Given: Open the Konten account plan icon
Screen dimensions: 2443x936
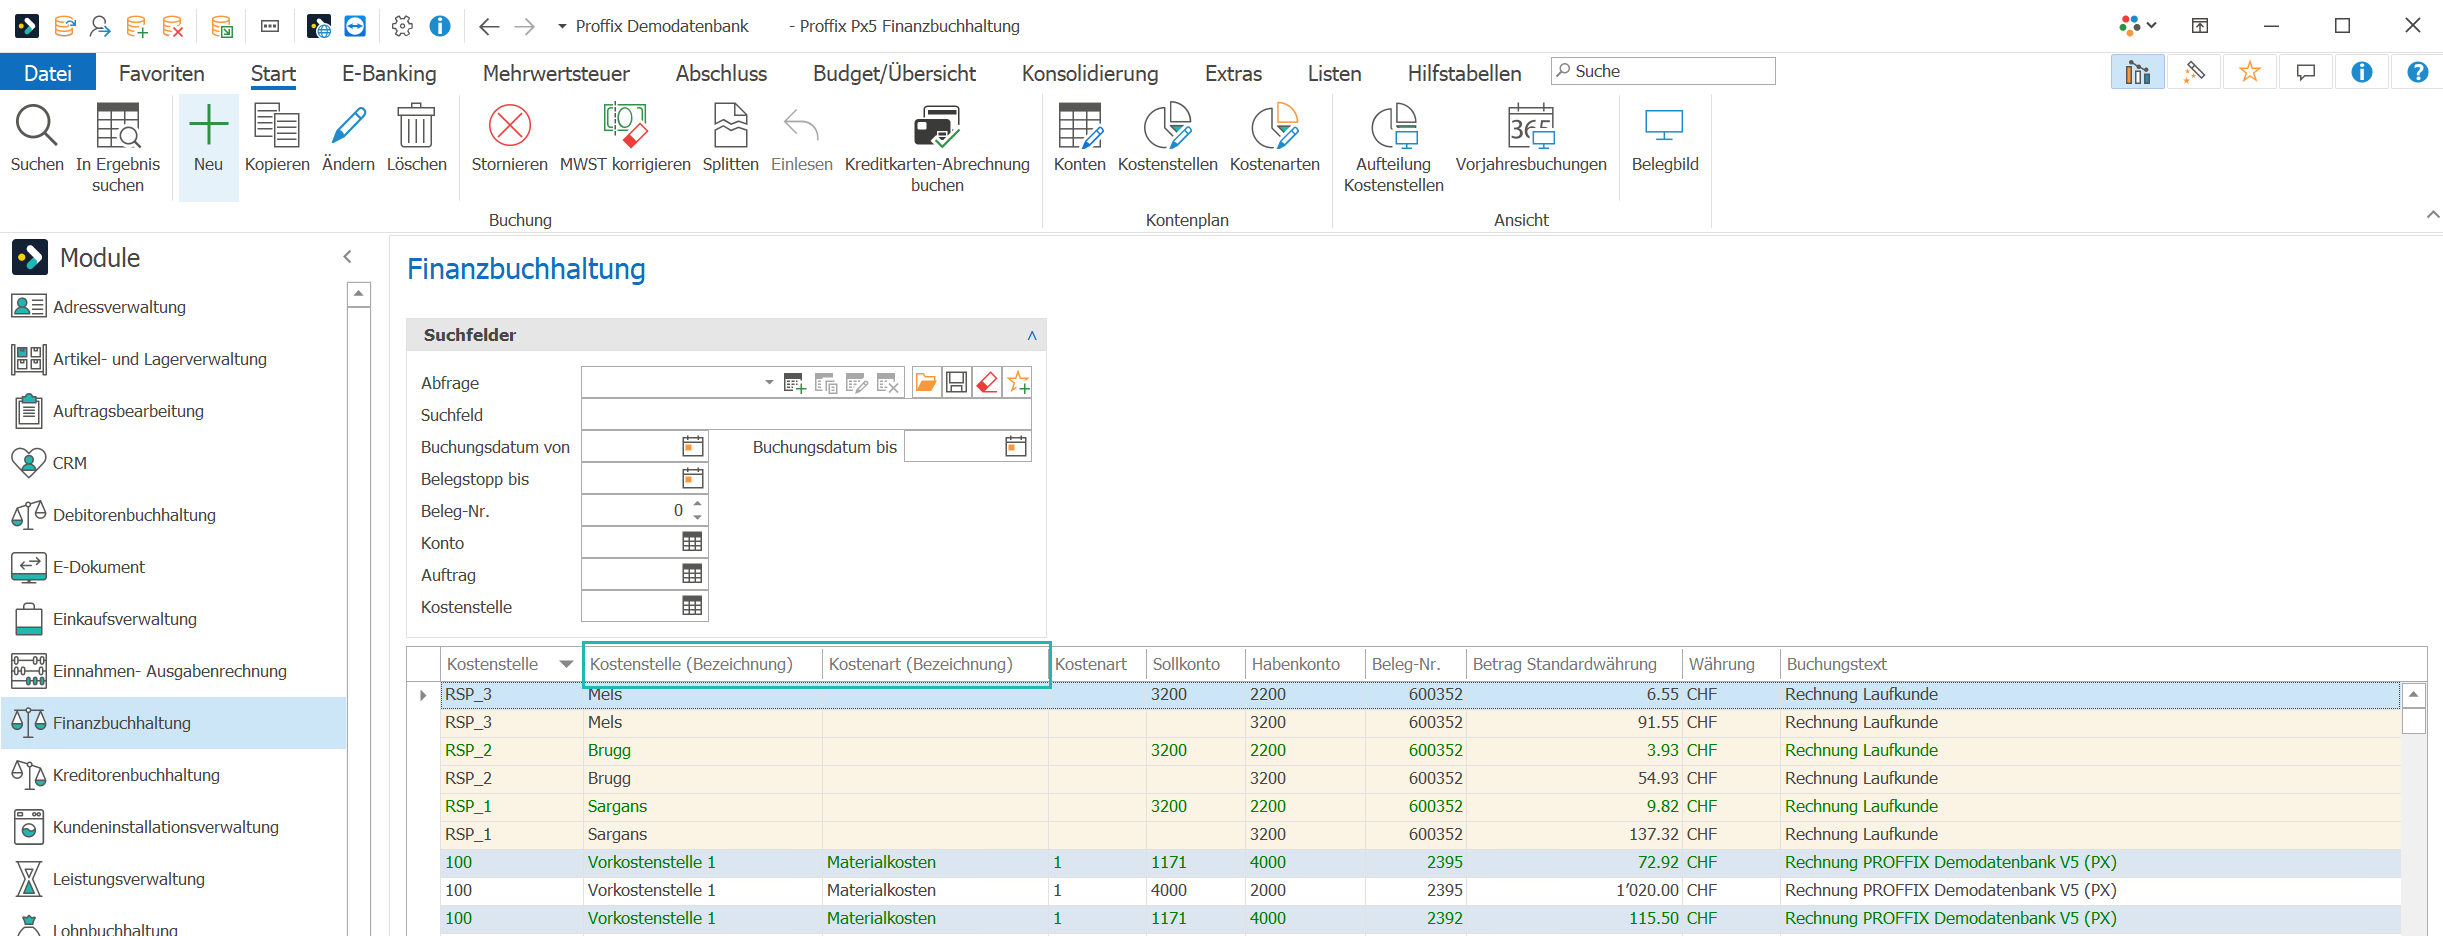Looking at the screenshot, I should [x=1080, y=126].
